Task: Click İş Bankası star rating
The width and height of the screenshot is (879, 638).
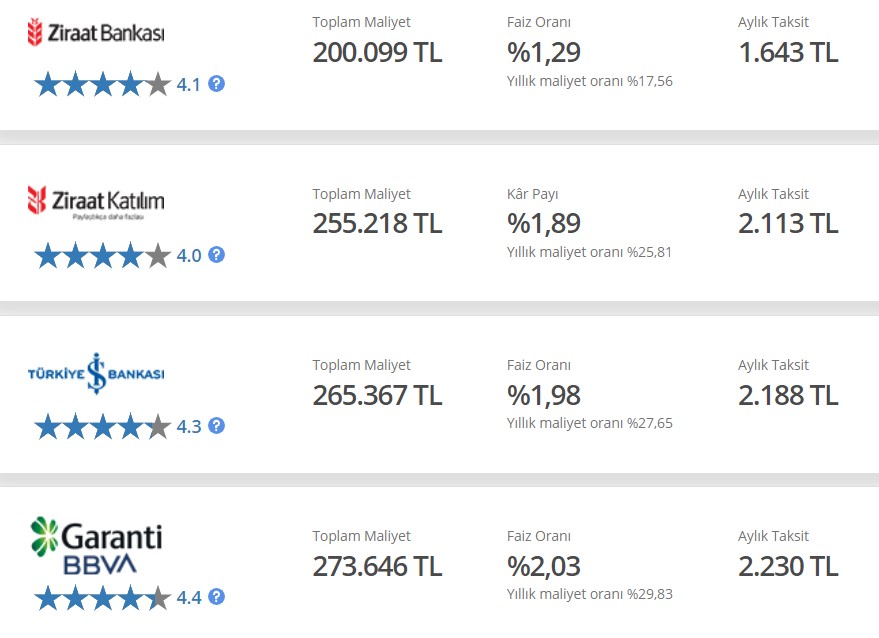Action: (102, 427)
